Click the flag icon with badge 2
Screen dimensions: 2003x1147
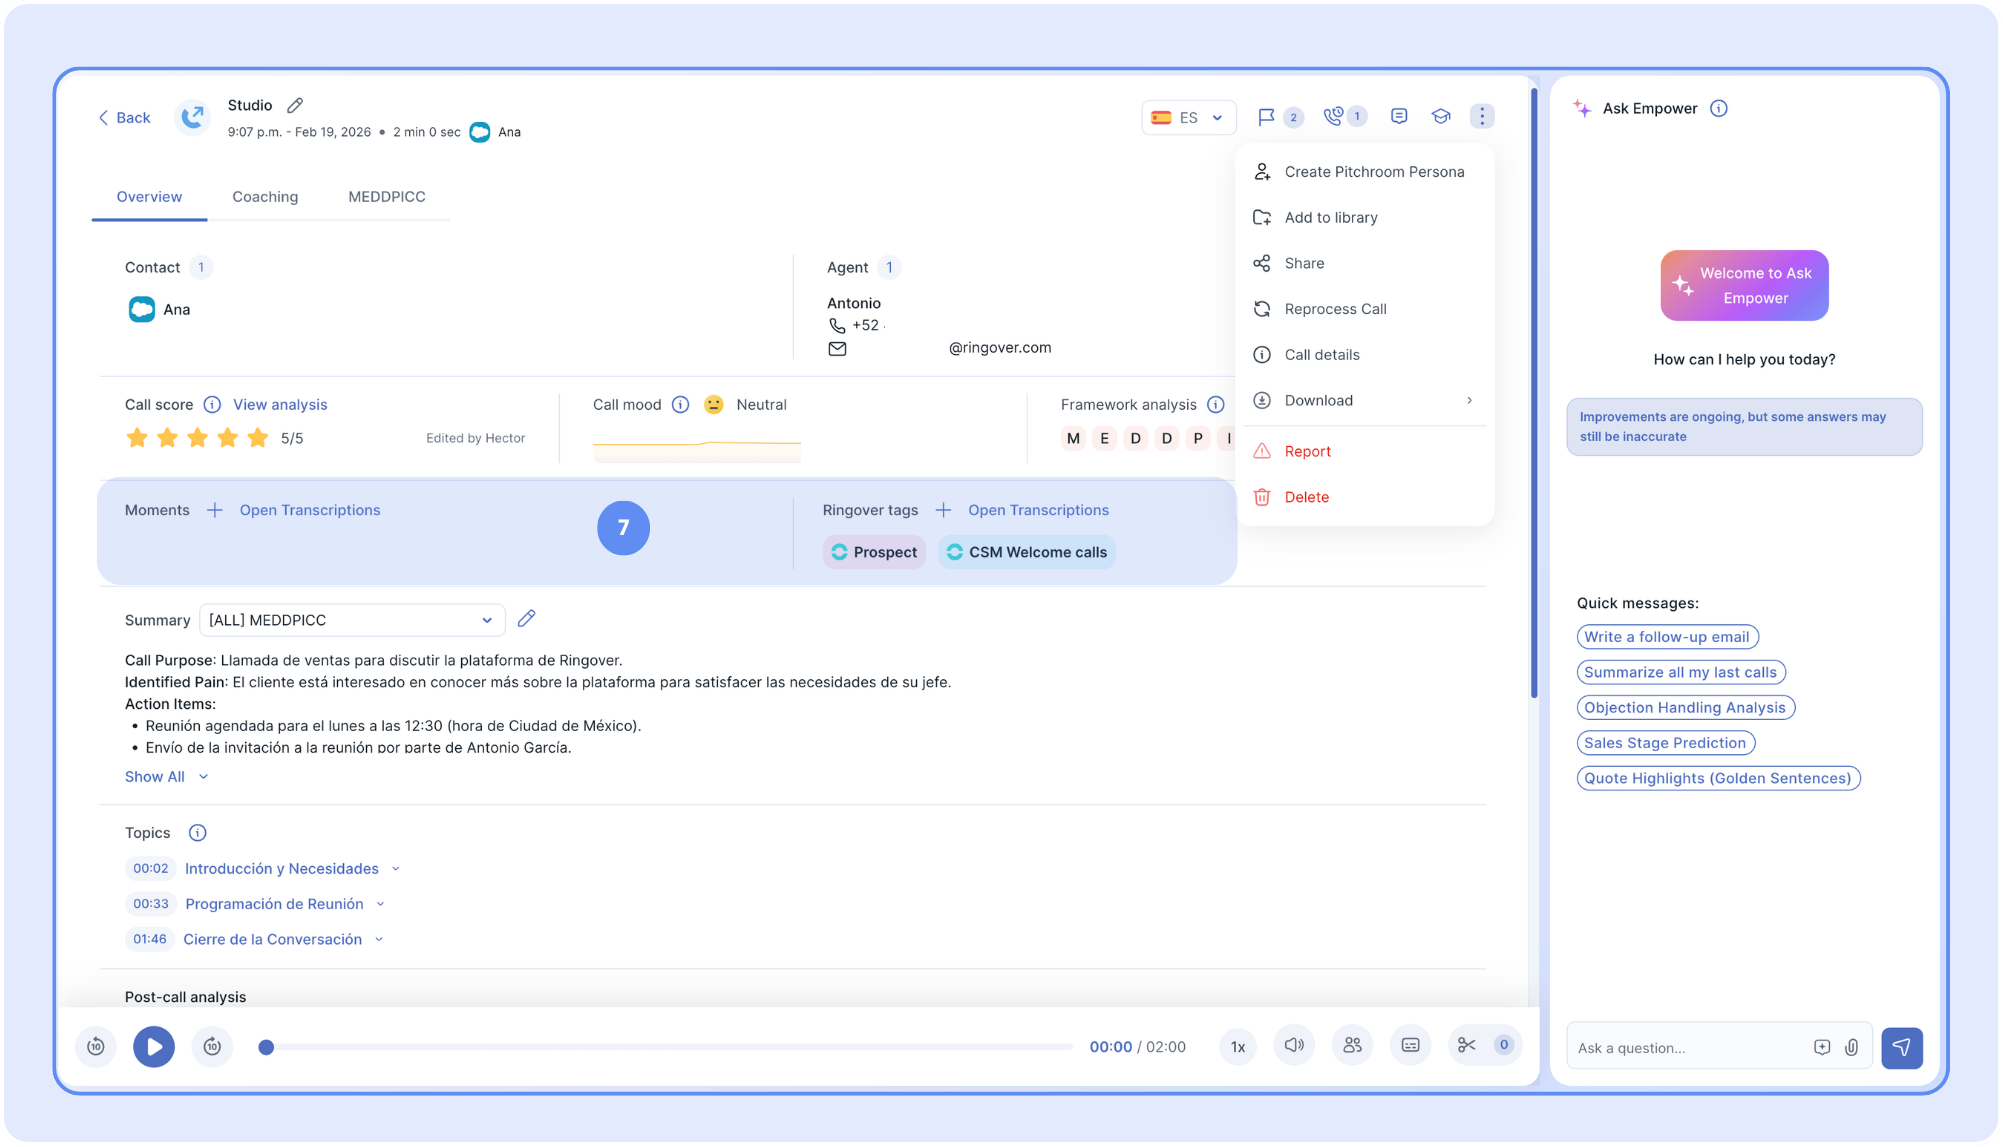[x=1266, y=117]
